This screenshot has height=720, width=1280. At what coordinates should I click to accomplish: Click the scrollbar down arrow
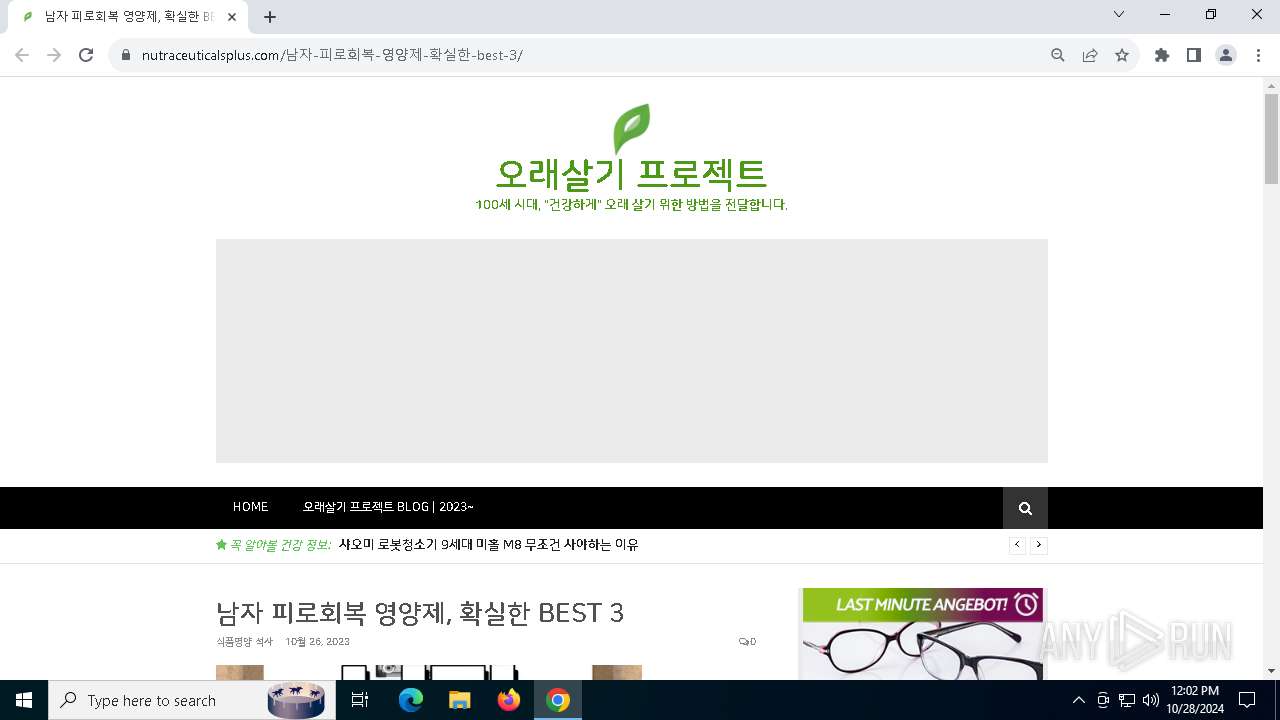[x=1271, y=671]
